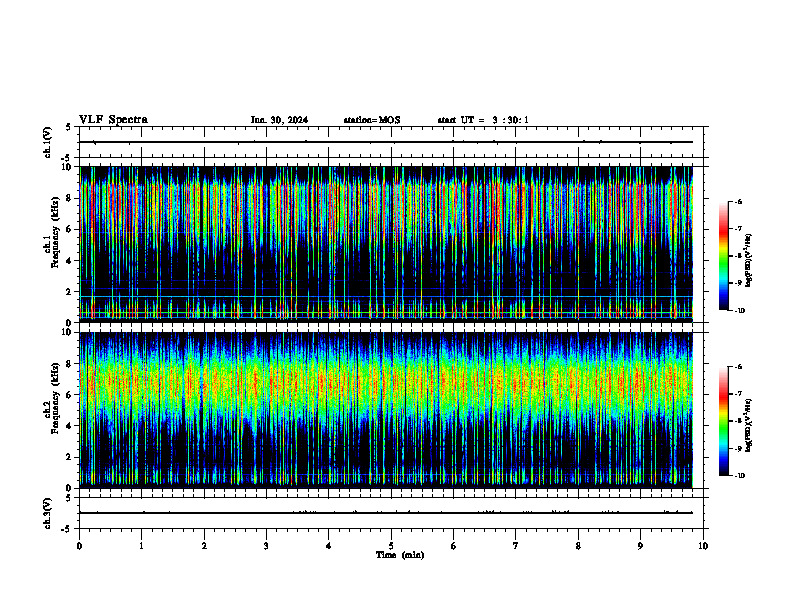Click time axis tick label "7"
Image resolution: width=792 pixels, height=612 pixels.
click(x=516, y=546)
